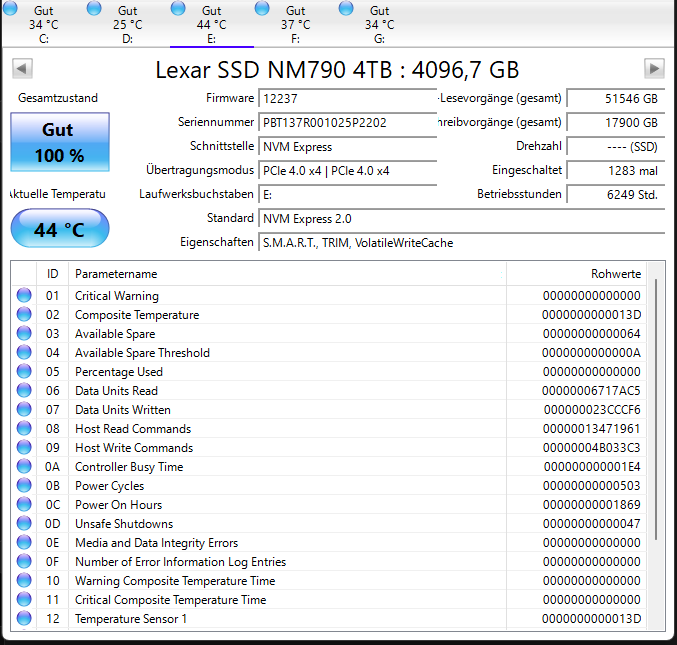Click the Parametername column header

click(287, 274)
